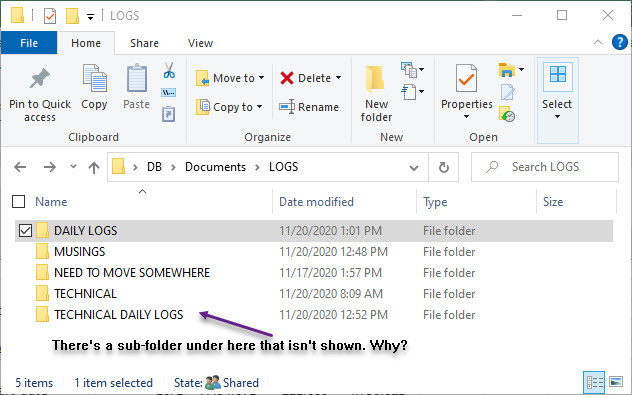The width and height of the screenshot is (632, 395).
Task: Click the State: Shared status text
Action: tap(216, 383)
